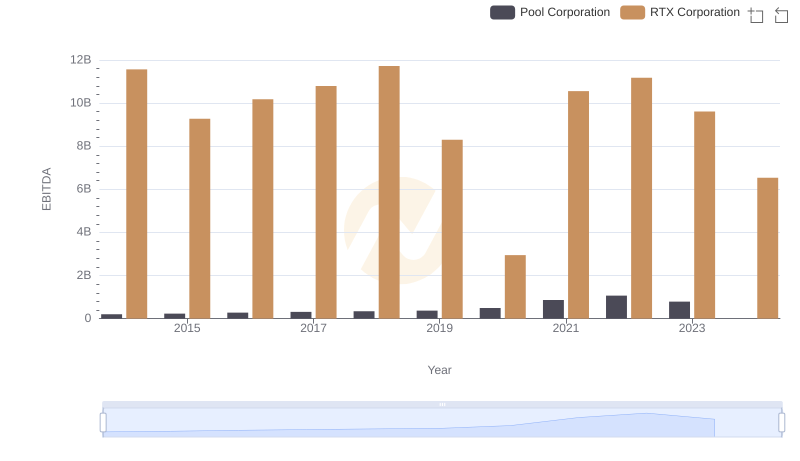Select RTX bar for 2014

[137, 194]
